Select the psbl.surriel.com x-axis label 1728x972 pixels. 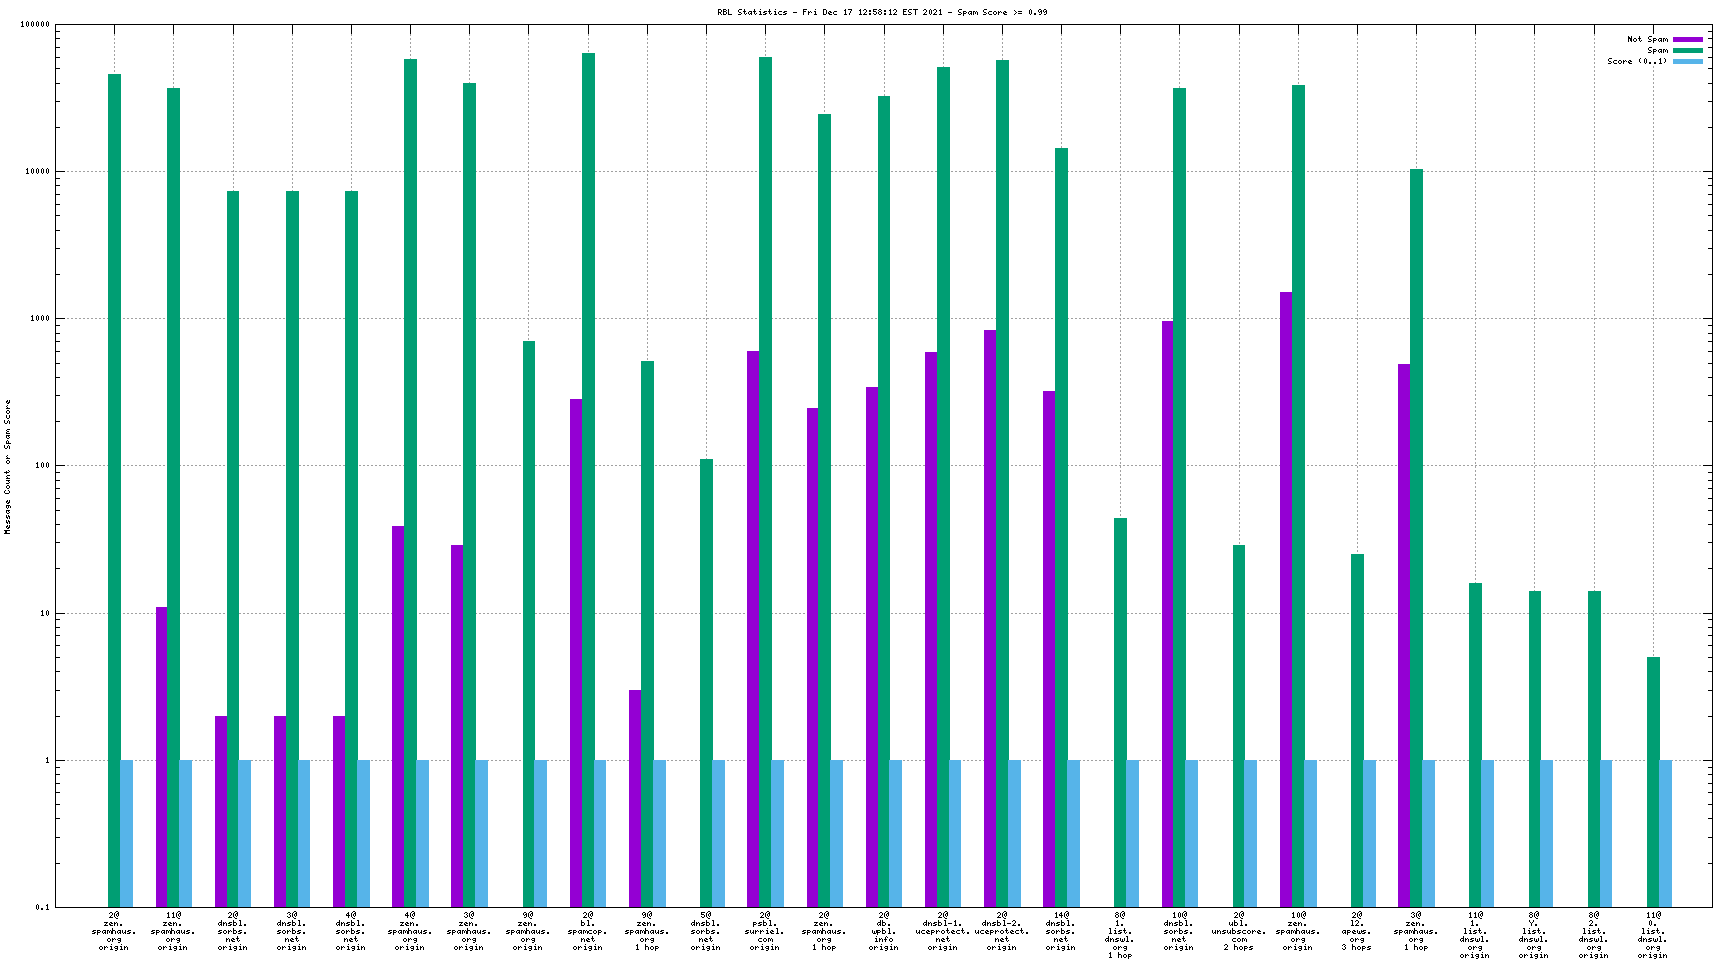tap(765, 931)
